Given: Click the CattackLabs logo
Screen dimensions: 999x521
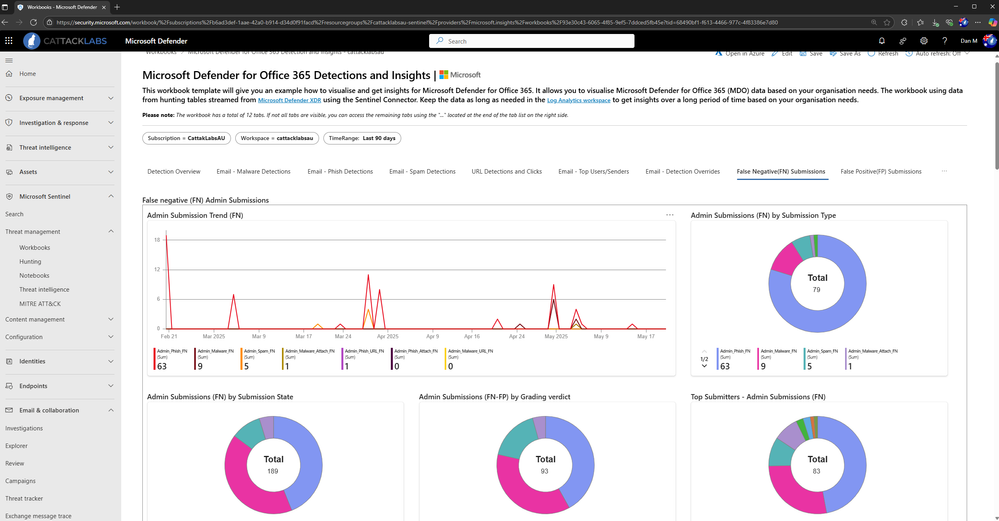Looking at the screenshot, I should pyautogui.click(x=65, y=41).
